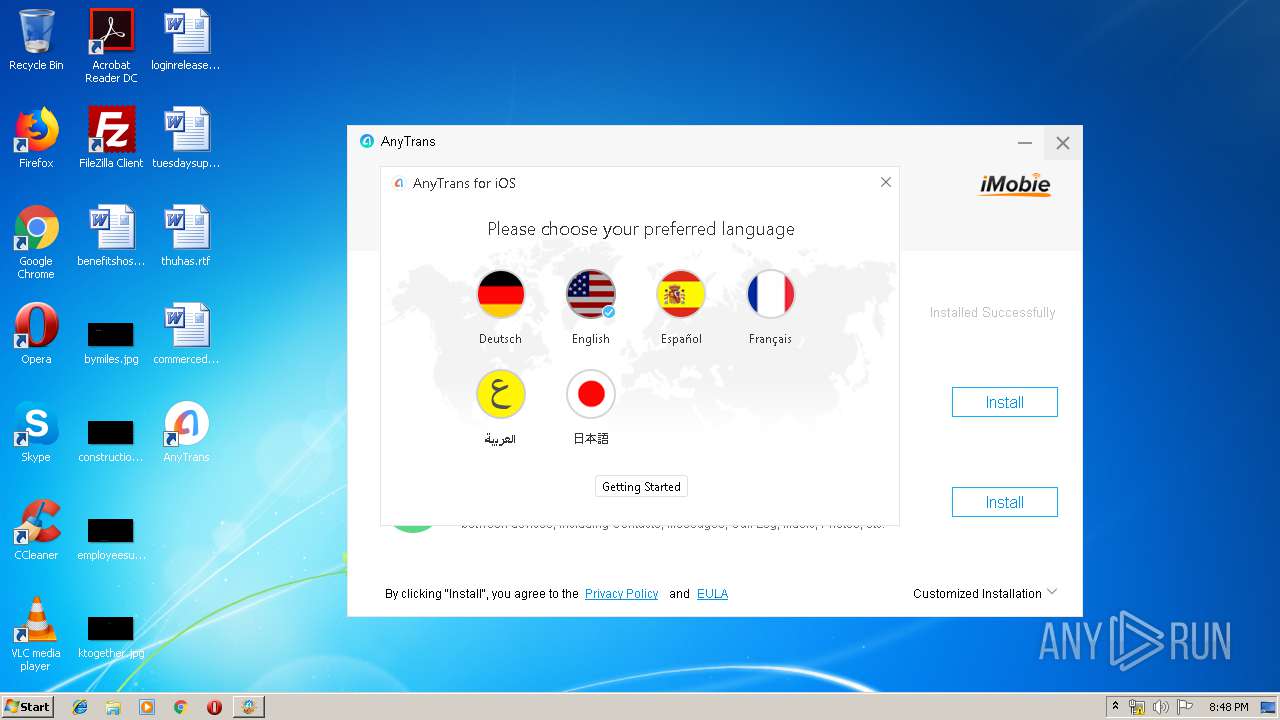This screenshot has height=720, width=1280.
Task: Click the Show desktop button
Action: (x=1269, y=707)
